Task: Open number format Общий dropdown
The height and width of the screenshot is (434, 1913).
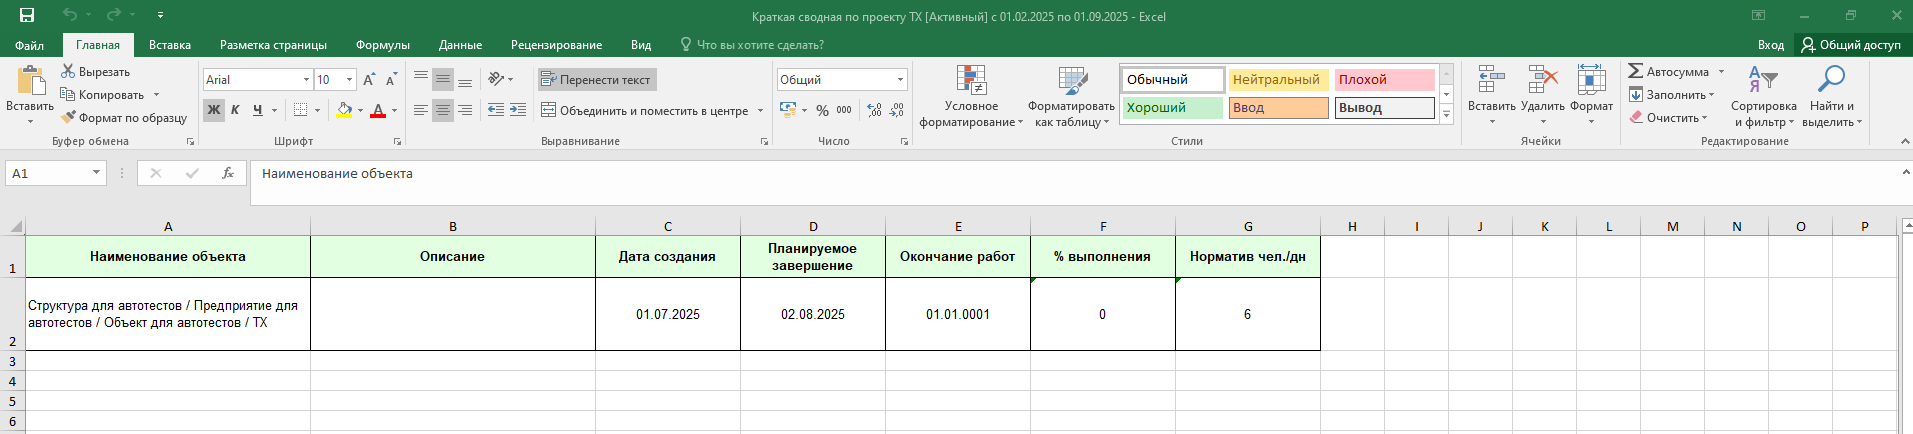Action: pyautogui.click(x=900, y=79)
